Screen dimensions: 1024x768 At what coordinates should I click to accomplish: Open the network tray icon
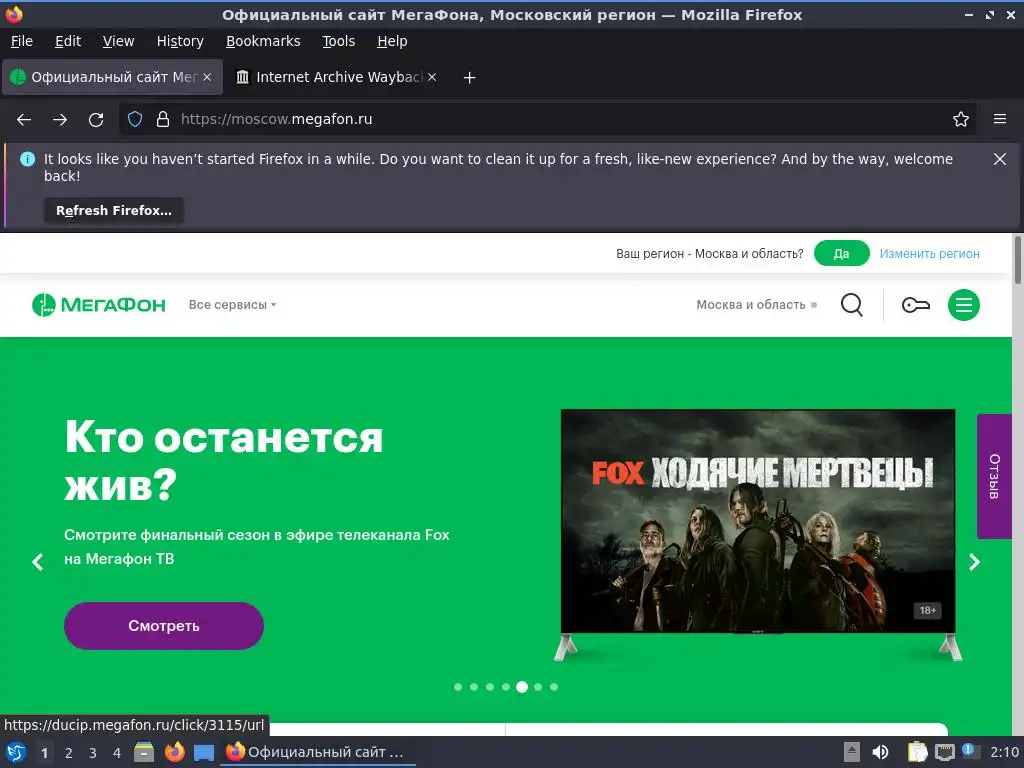[x=944, y=752]
